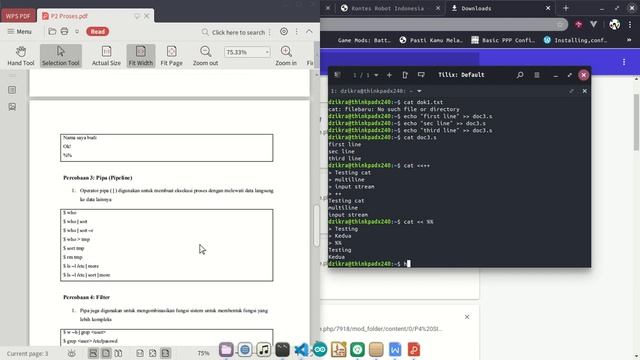Select the Hand Tool in WPS PDF
640x360 pixels.
point(20,56)
